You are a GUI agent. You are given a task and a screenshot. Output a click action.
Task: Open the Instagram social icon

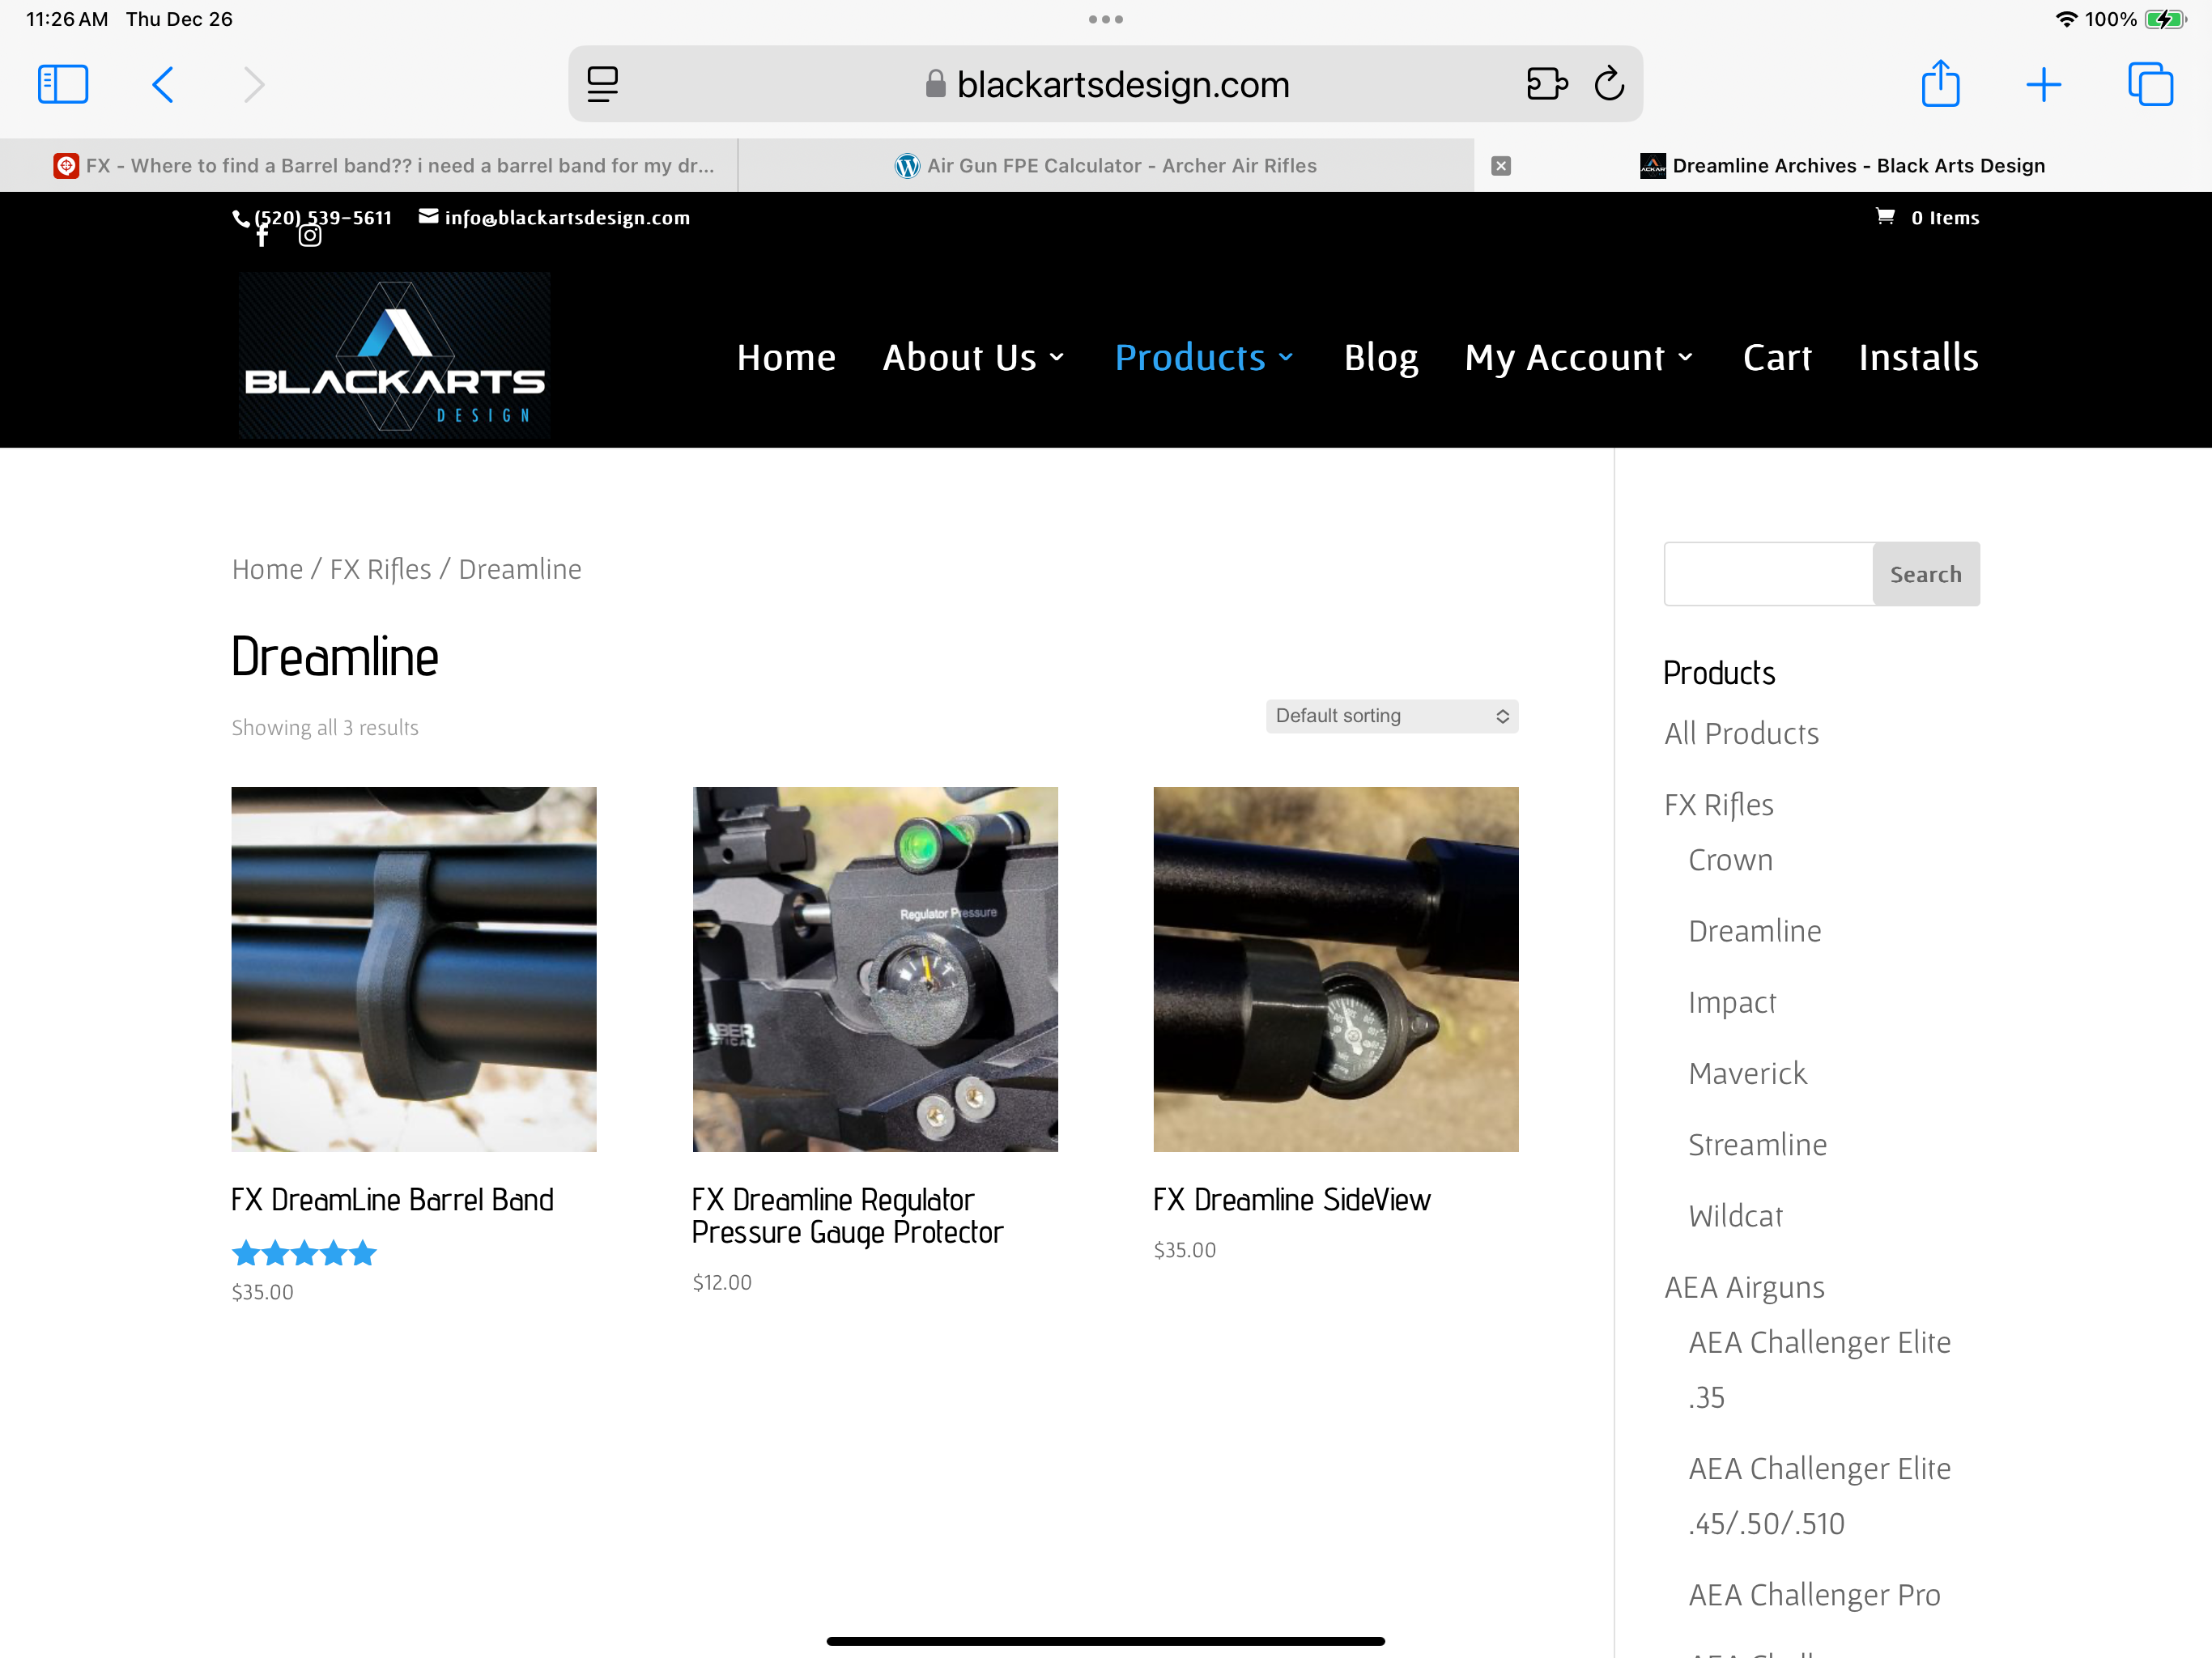pos(310,236)
